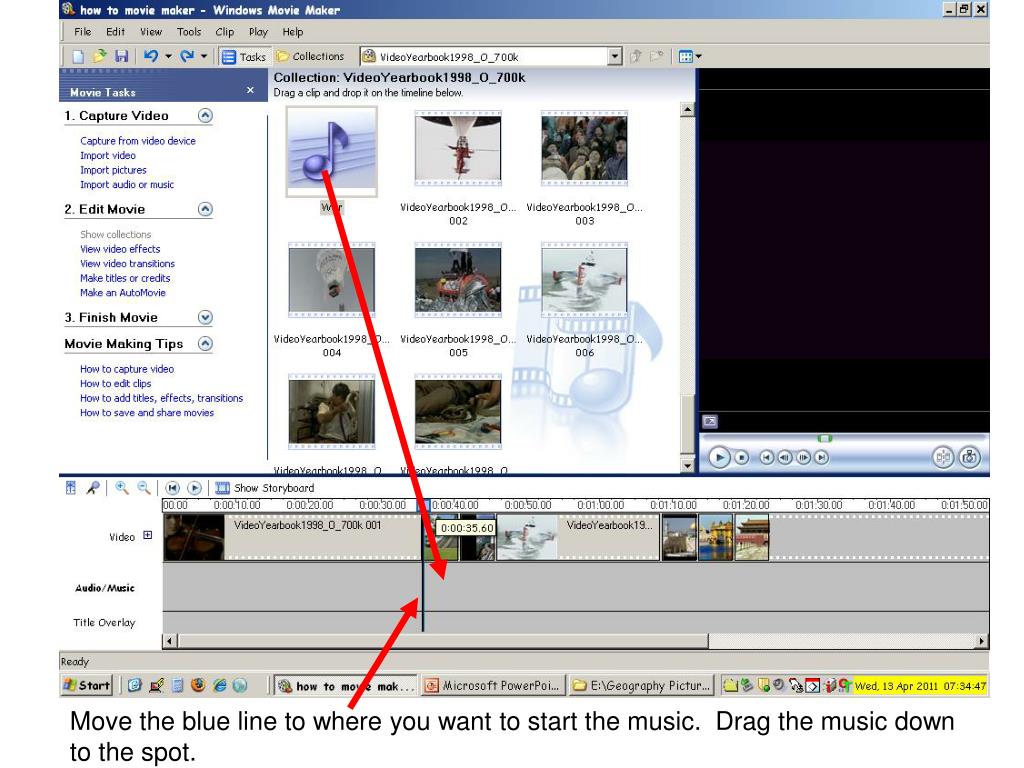Select the VideoYearbook clip 002 thumbnail
The width and height of the screenshot is (1024, 768).
(x=458, y=149)
